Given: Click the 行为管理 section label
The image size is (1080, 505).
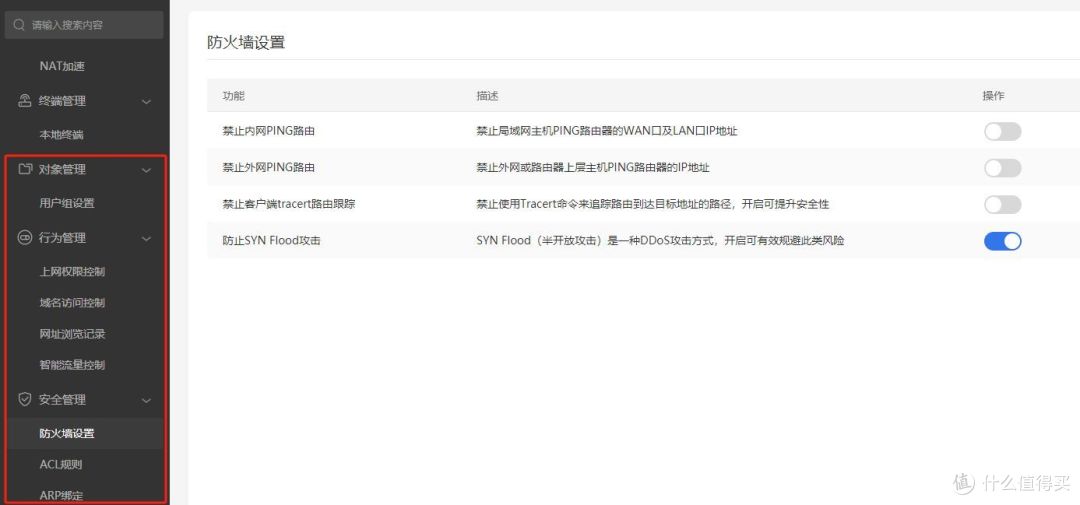Looking at the screenshot, I should tap(62, 238).
